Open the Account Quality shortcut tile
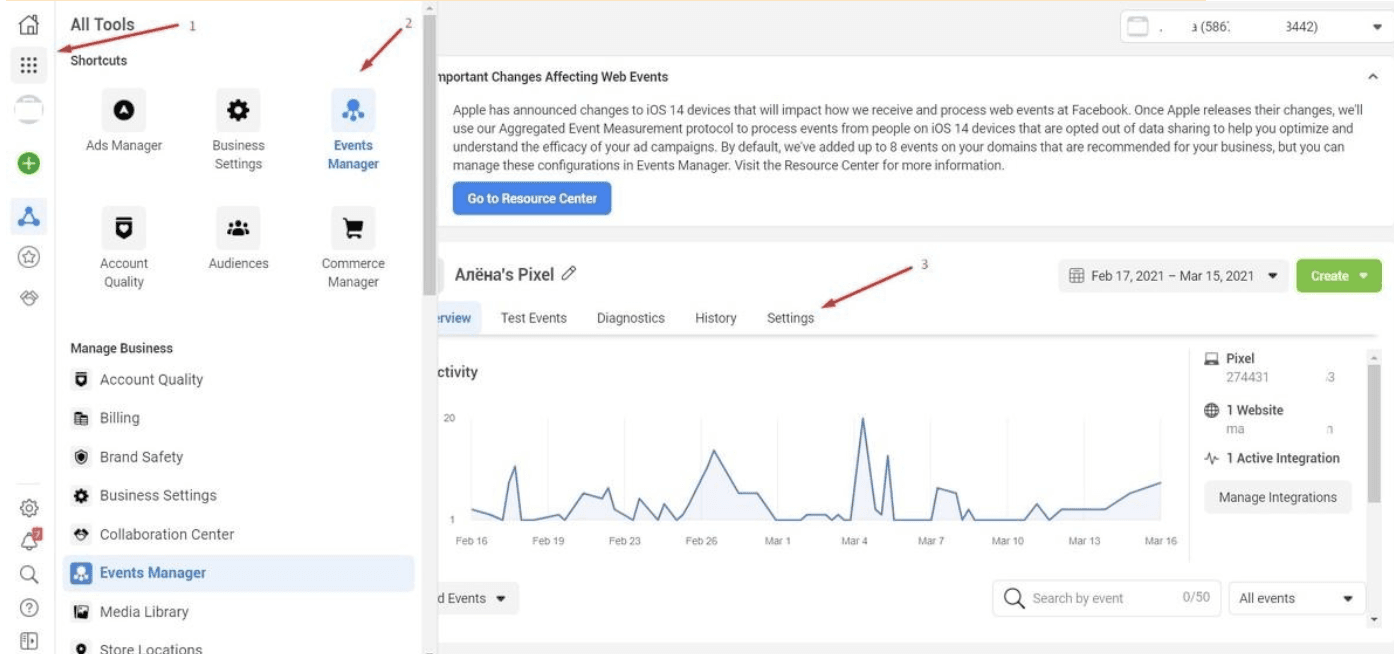This screenshot has height=654, width=1394. (x=124, y=248)
